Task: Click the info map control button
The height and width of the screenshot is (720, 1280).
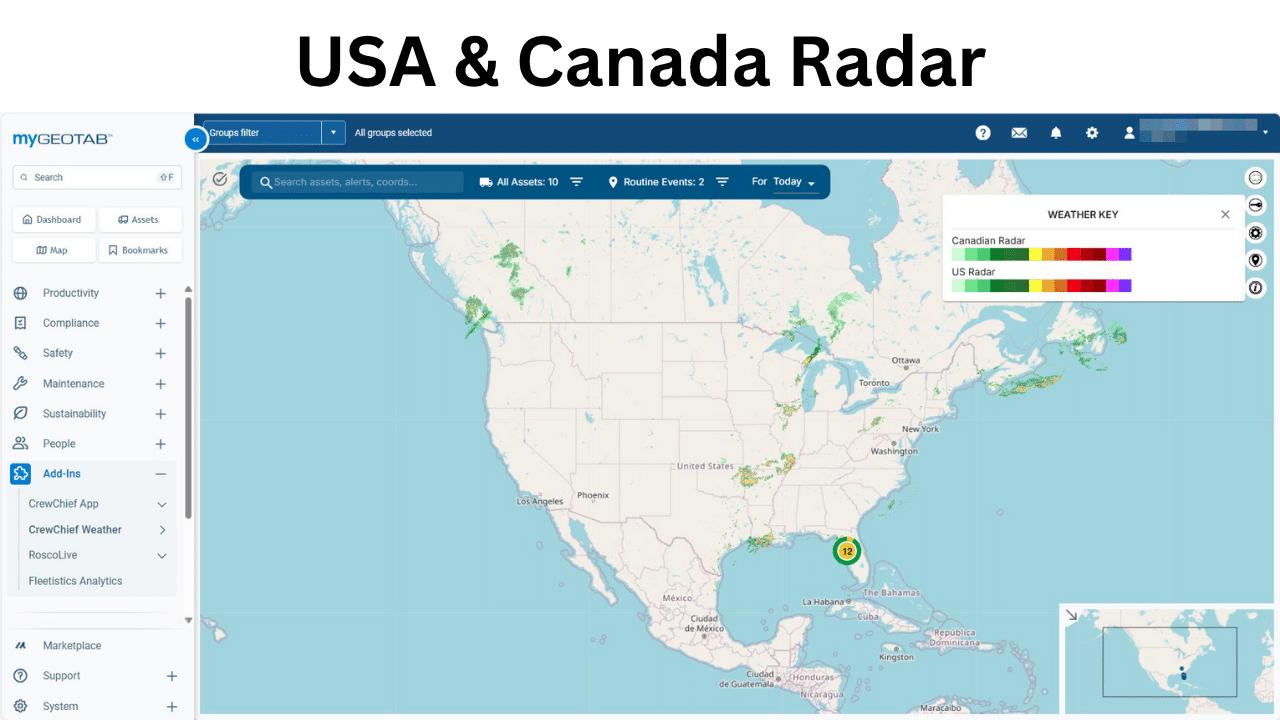Action: [x=1256, y=288]
